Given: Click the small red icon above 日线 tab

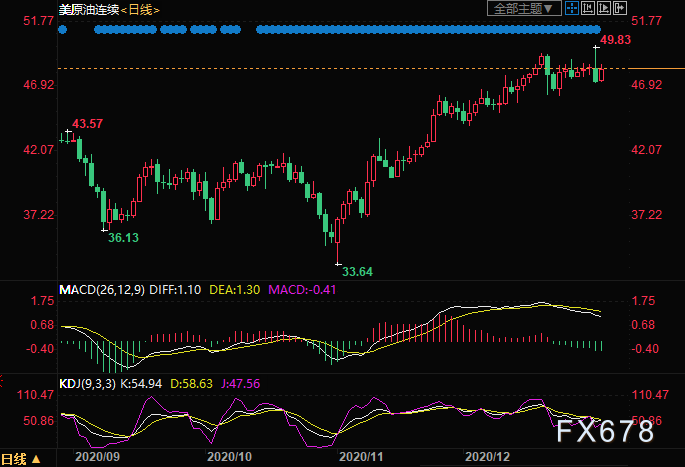Looking at the screenshot, I should pos(3,381).
